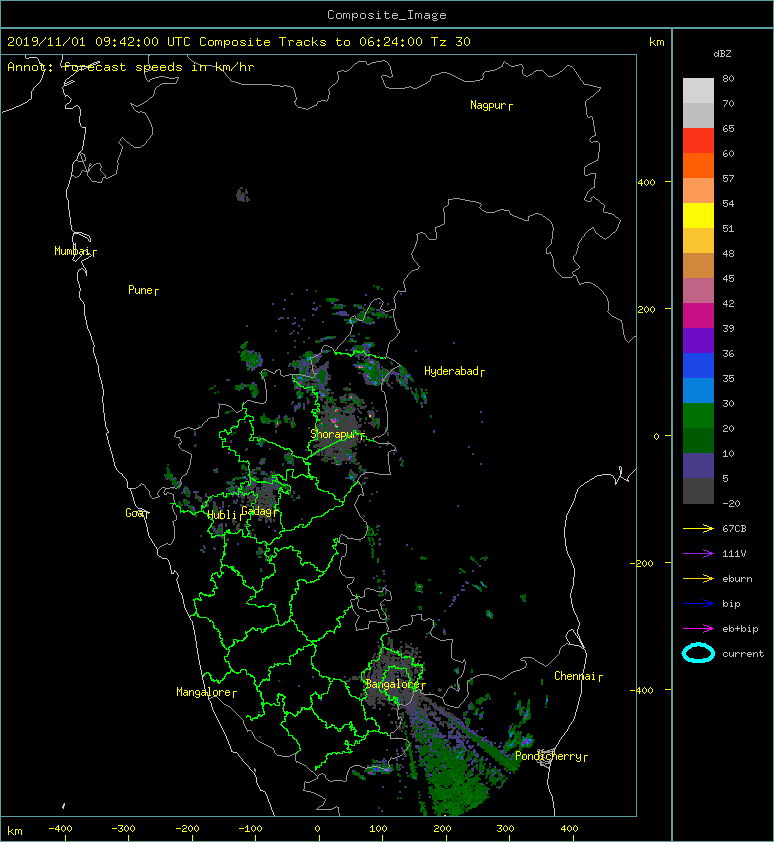The width and height of the screenshot is (774, 842).
Task: Select the deep orange swatch below red
Action: (x=698, y=165)
